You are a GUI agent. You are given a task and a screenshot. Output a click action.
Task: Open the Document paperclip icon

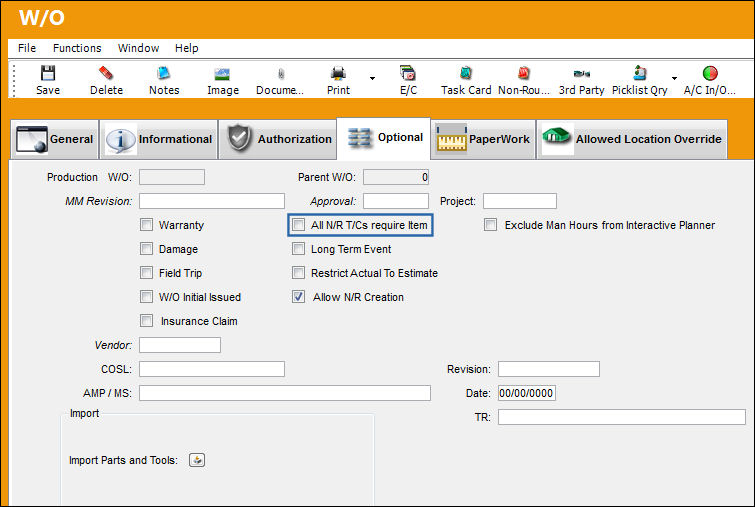281,74
